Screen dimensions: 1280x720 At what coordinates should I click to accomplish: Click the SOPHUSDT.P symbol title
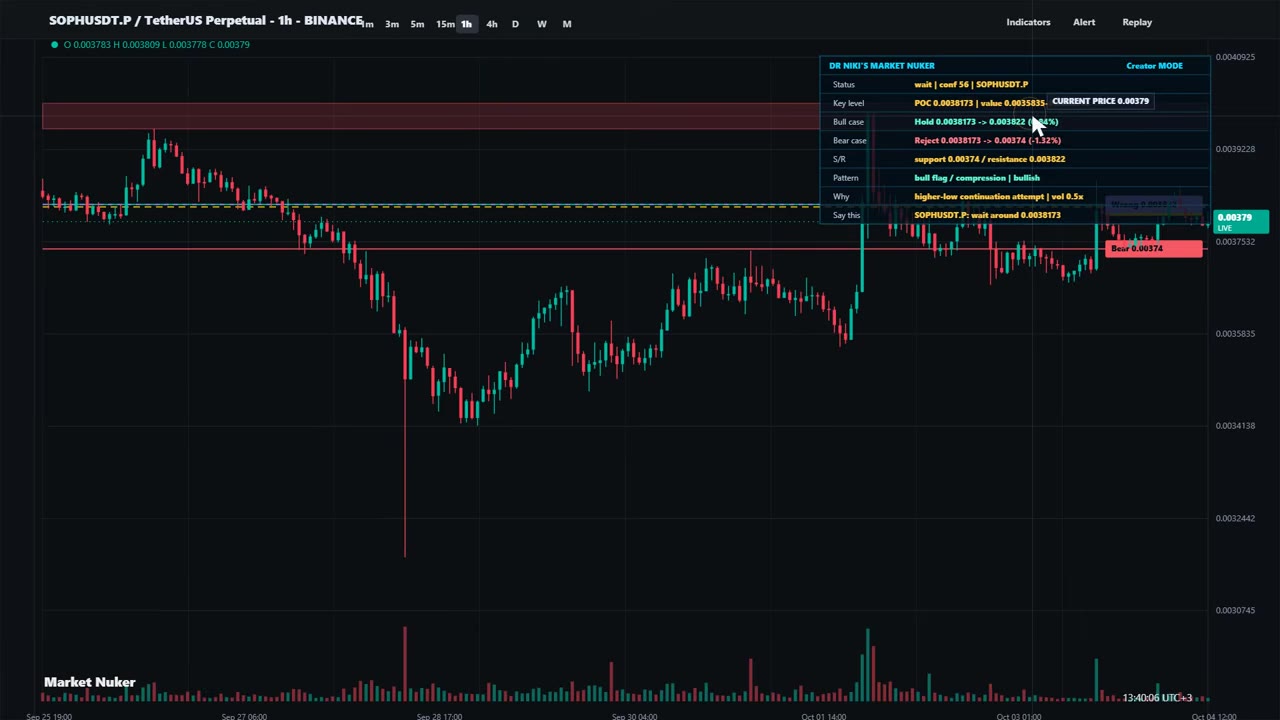click(206, 20)
